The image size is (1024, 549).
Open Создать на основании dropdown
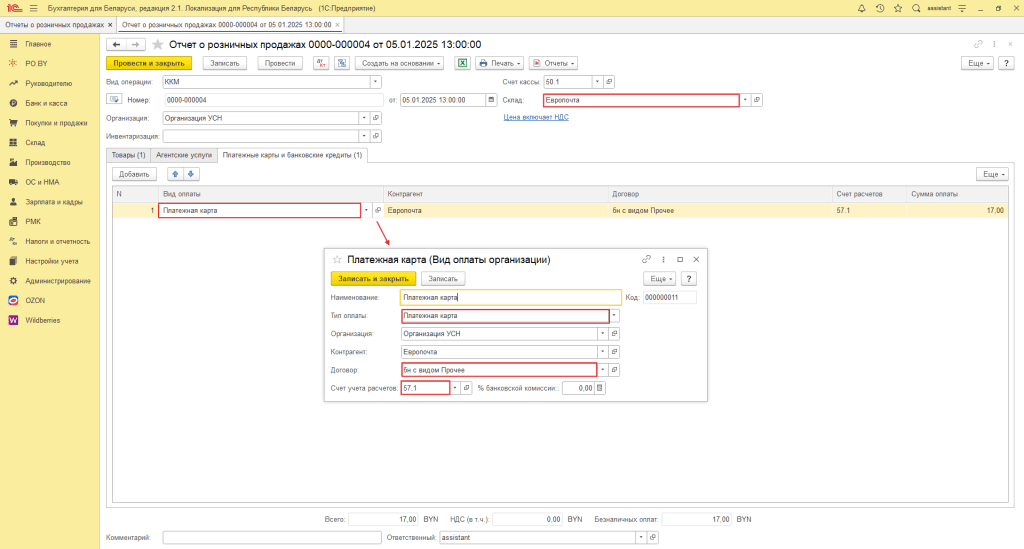tap(400, 63)
